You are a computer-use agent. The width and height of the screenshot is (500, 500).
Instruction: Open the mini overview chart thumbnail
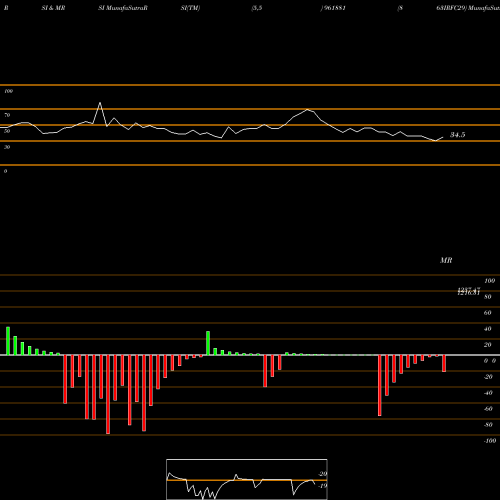click(x=247, y=479)
